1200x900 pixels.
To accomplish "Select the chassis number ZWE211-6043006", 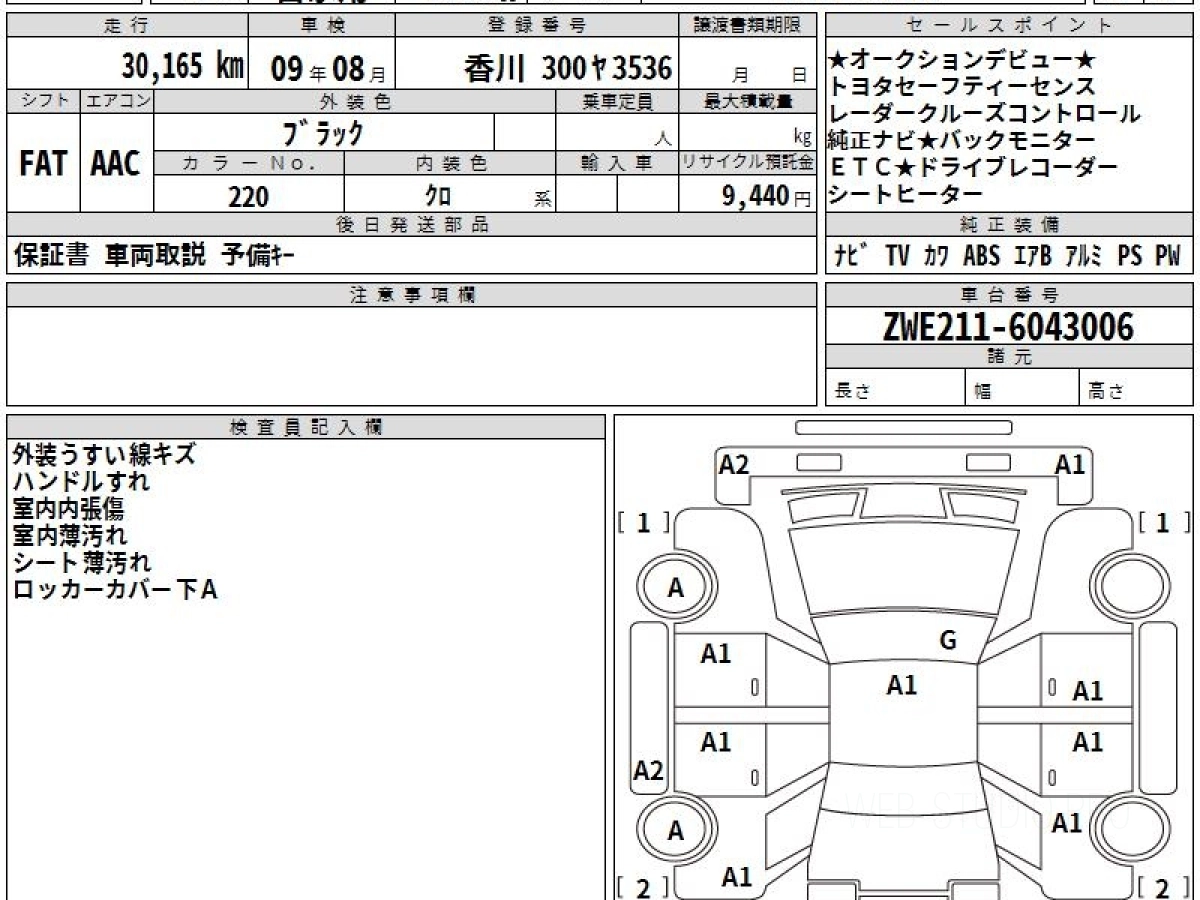I will pos(1009,327).
